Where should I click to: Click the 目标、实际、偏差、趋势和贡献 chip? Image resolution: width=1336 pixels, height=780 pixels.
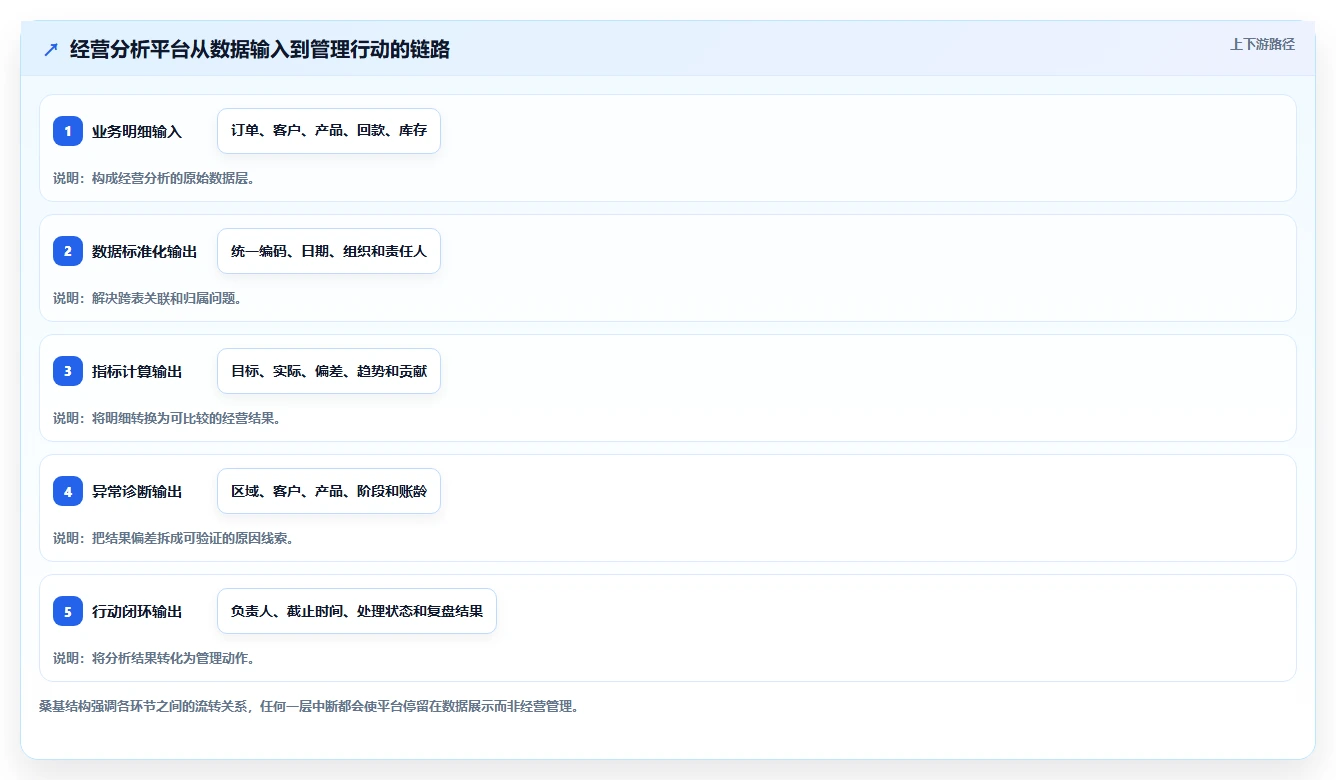coord(329,371)
